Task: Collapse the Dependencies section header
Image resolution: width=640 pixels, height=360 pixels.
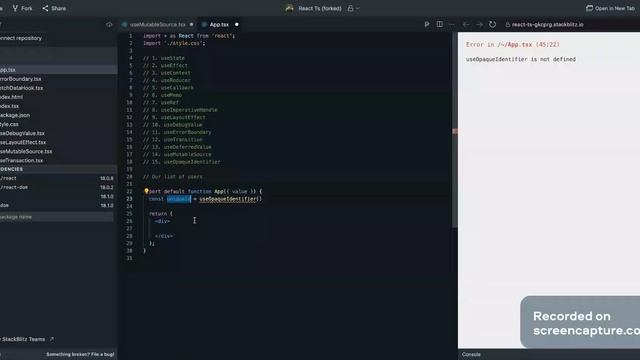Action: [58, 169]
